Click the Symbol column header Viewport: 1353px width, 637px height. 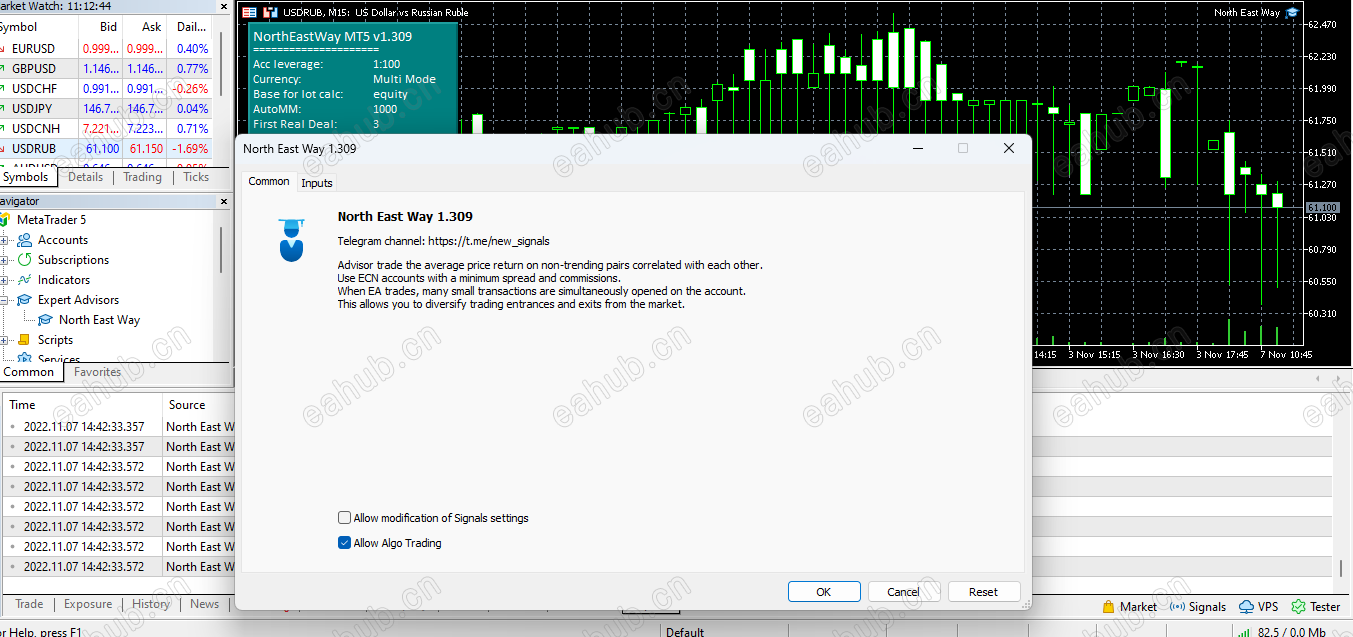click(38, 27)
